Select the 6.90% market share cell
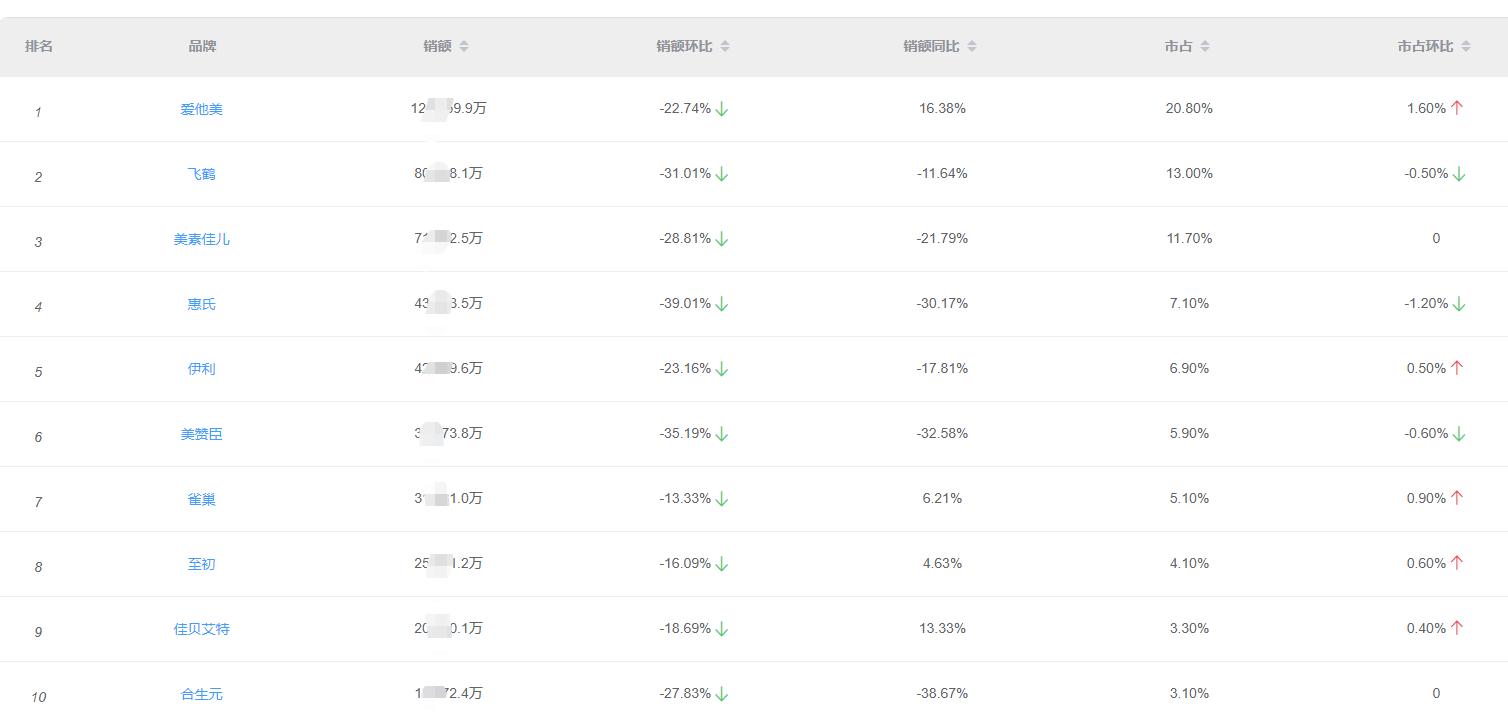This screenshot has height=716, width=1508. [1189, 368]
